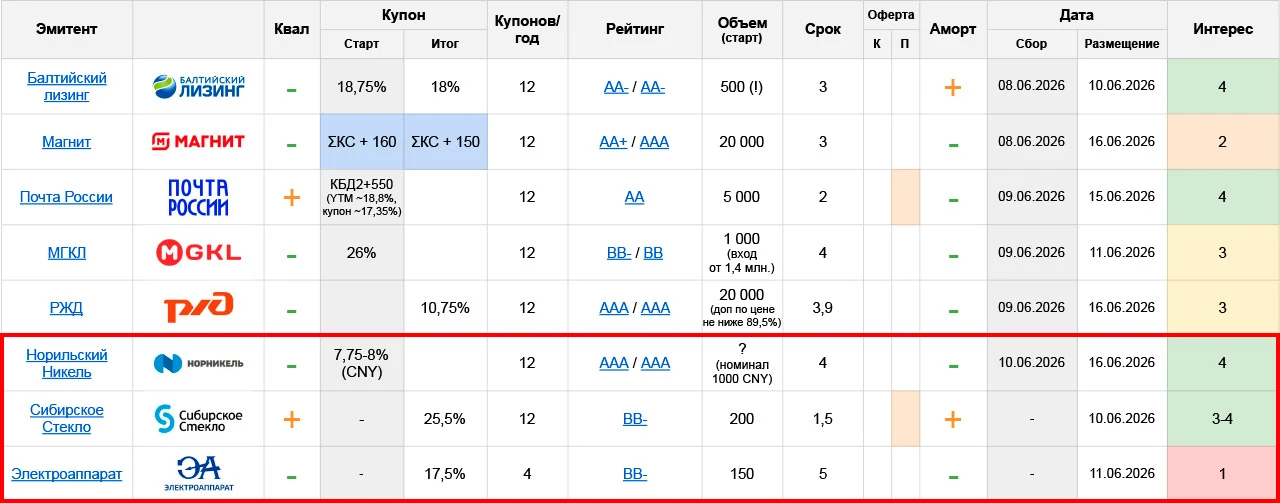The width and height of the screenshot is (1280, 503).
Task: Click the 26% coupon cell for МГКЛ
Action: click(x=361, y=253)
